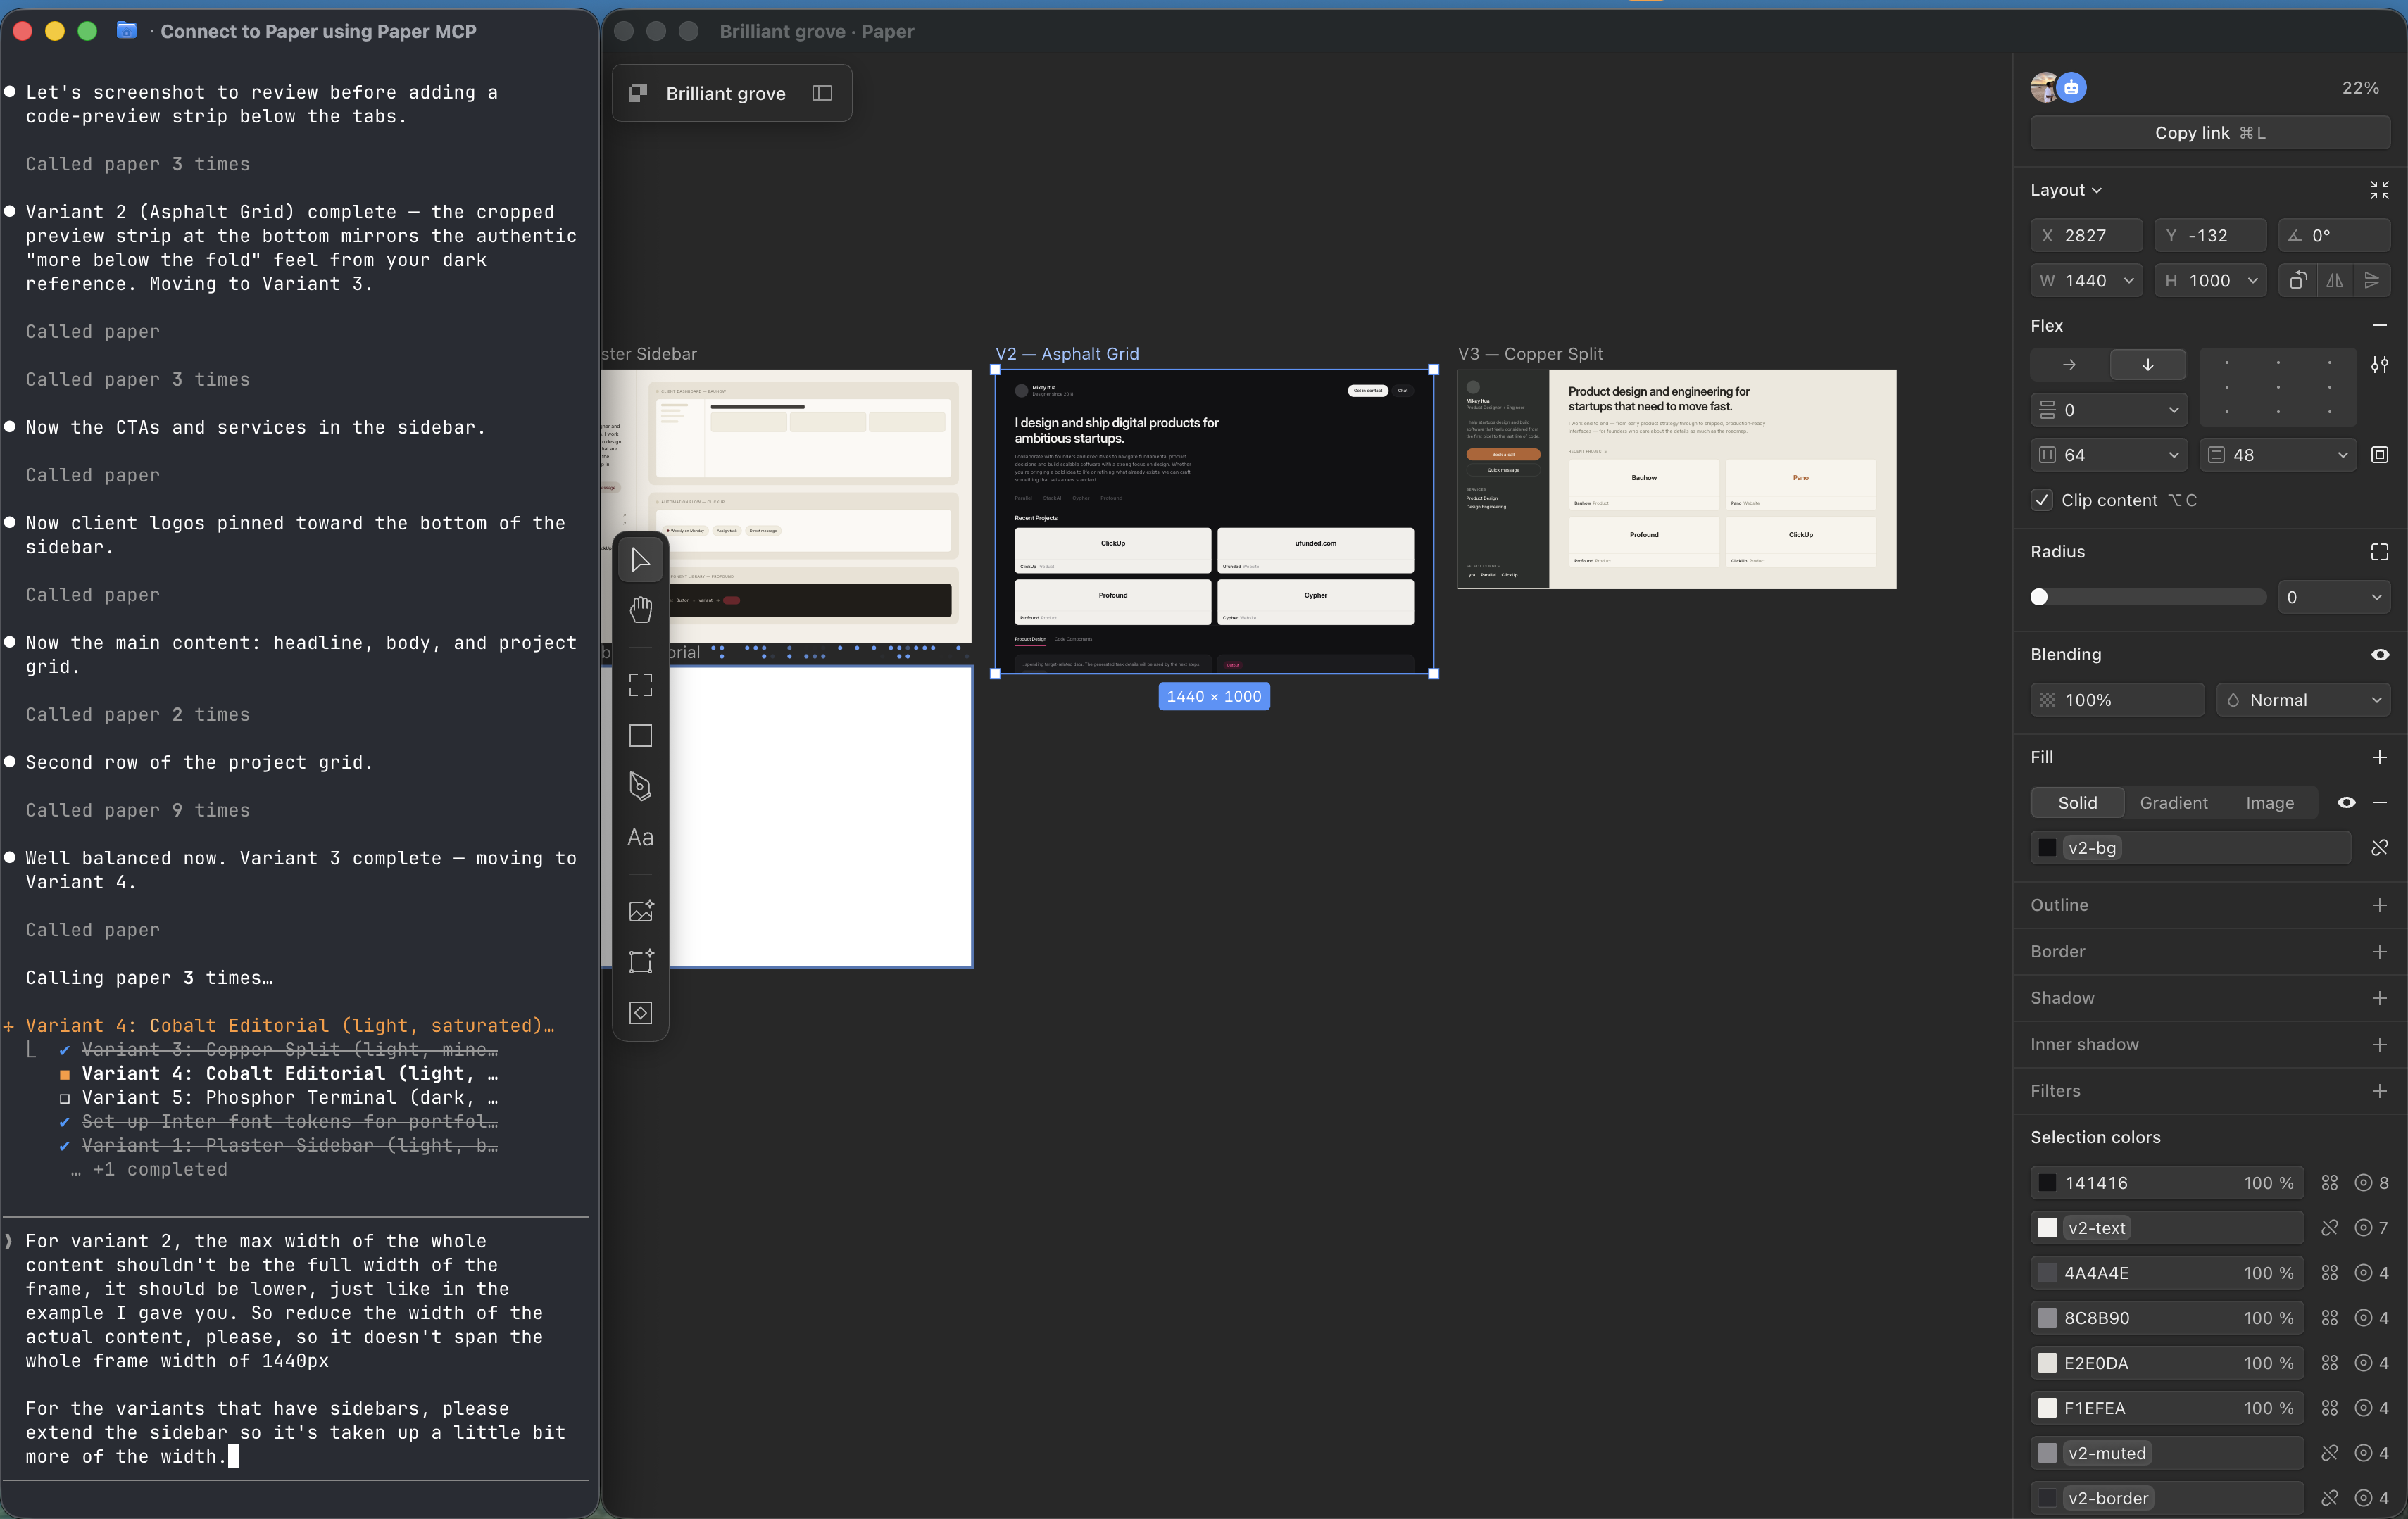Add an Outline with plus
The width and height of the screenshot is (2408, 1519).
click(x=2379, y=905)
